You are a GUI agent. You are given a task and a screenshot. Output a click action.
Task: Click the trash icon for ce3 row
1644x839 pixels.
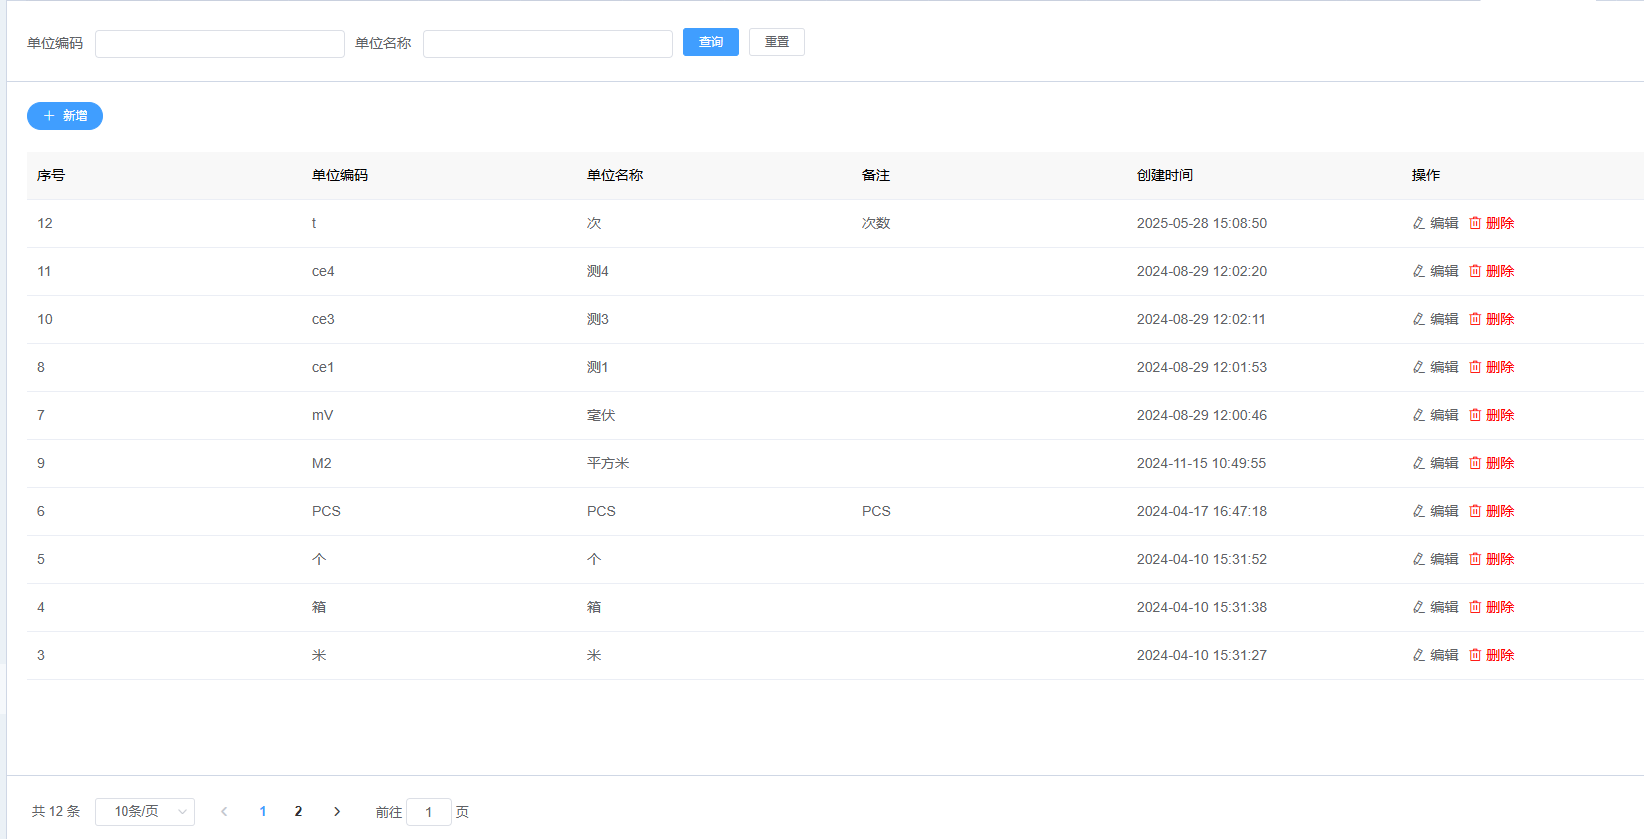coord(1475,319)
